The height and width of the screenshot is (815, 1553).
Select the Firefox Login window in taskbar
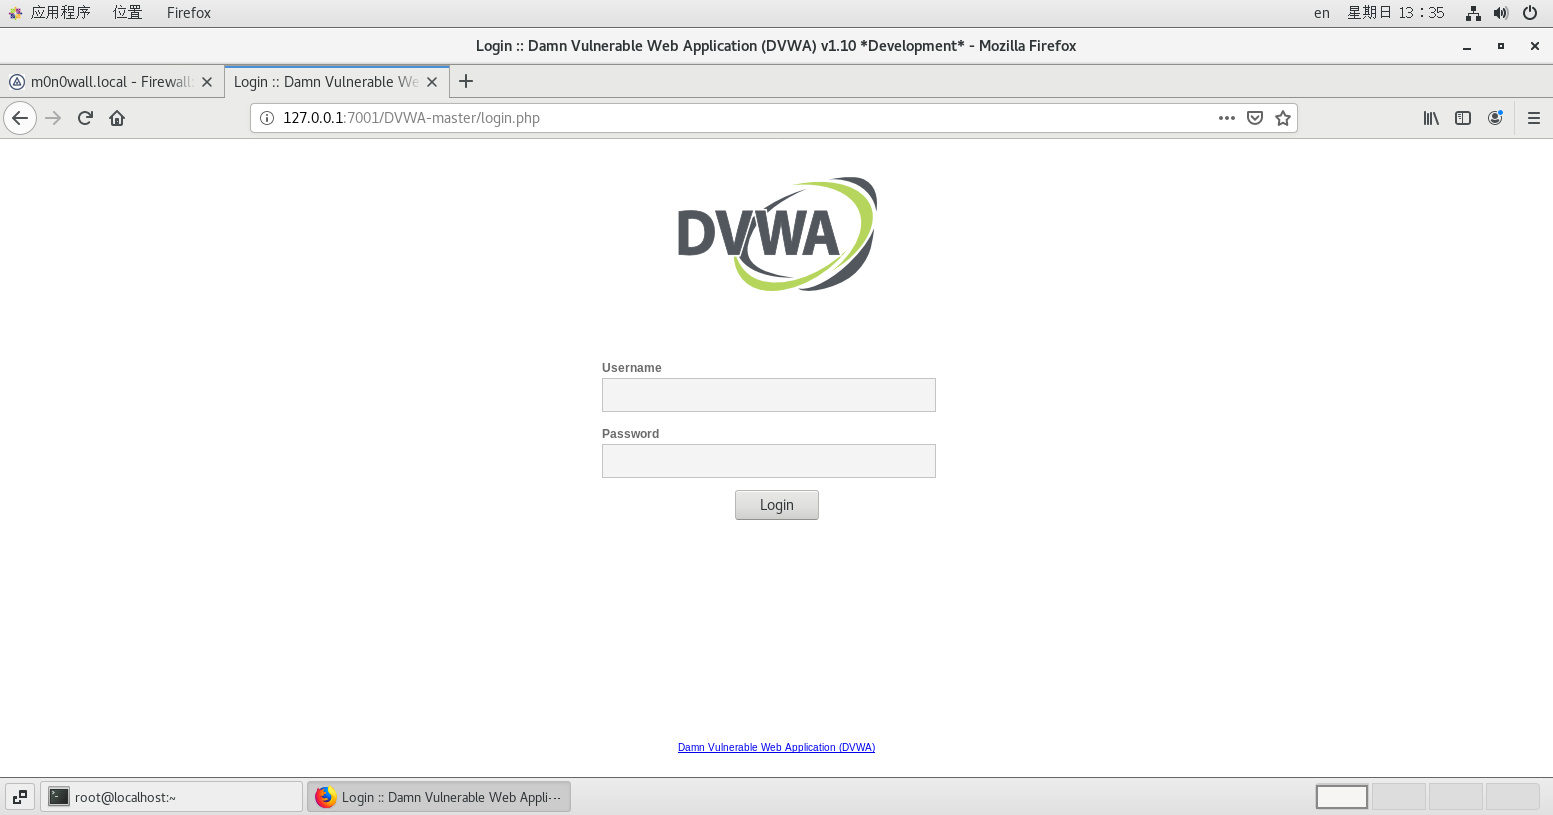[439, 797]
